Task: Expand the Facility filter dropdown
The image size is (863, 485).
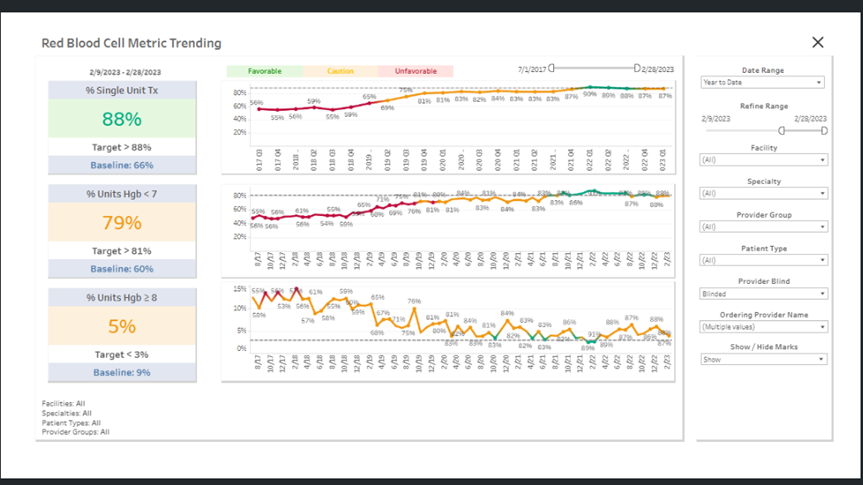Action: [x=763, y=160]
